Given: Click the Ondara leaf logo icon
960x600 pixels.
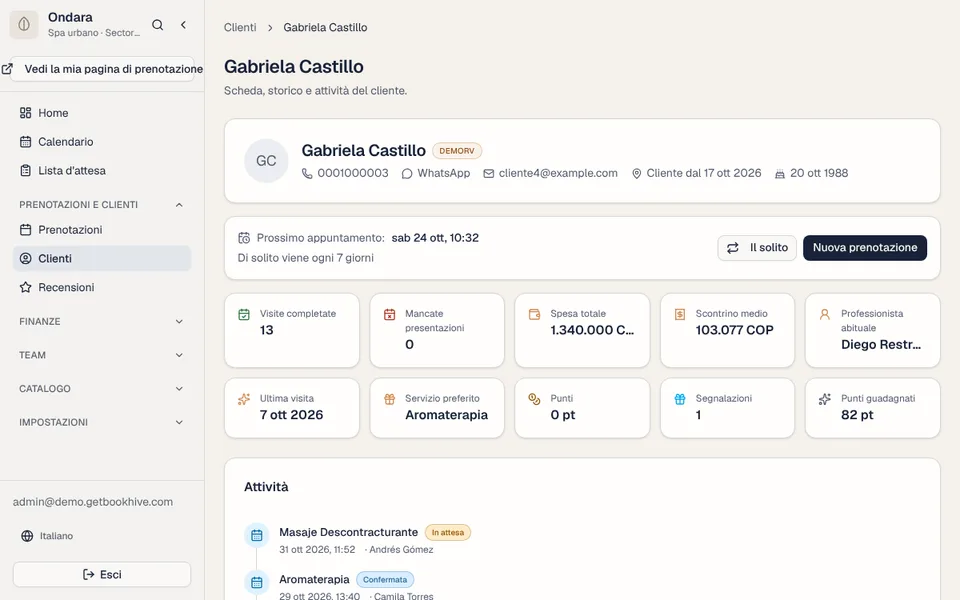Looking at the screenshot, I should click(24, 24).
